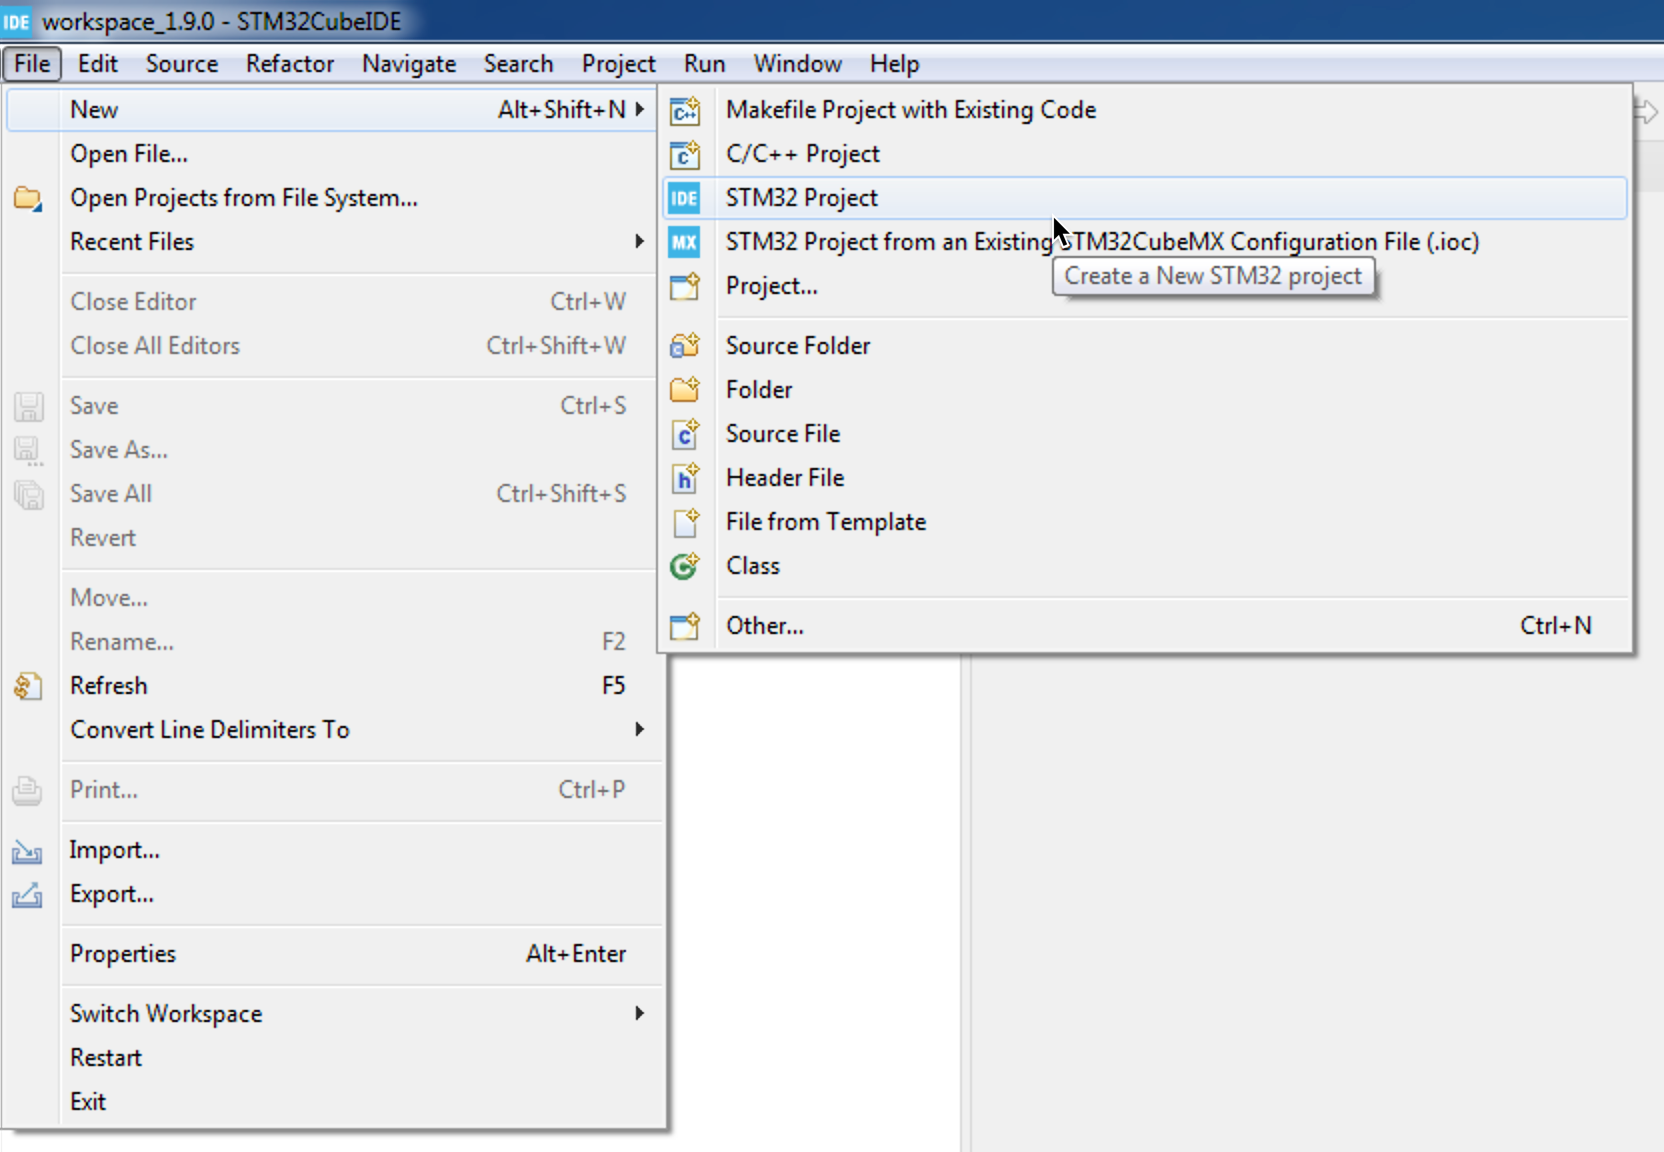Select the Refresh icon next to Refresh entry

click(28, 686)
